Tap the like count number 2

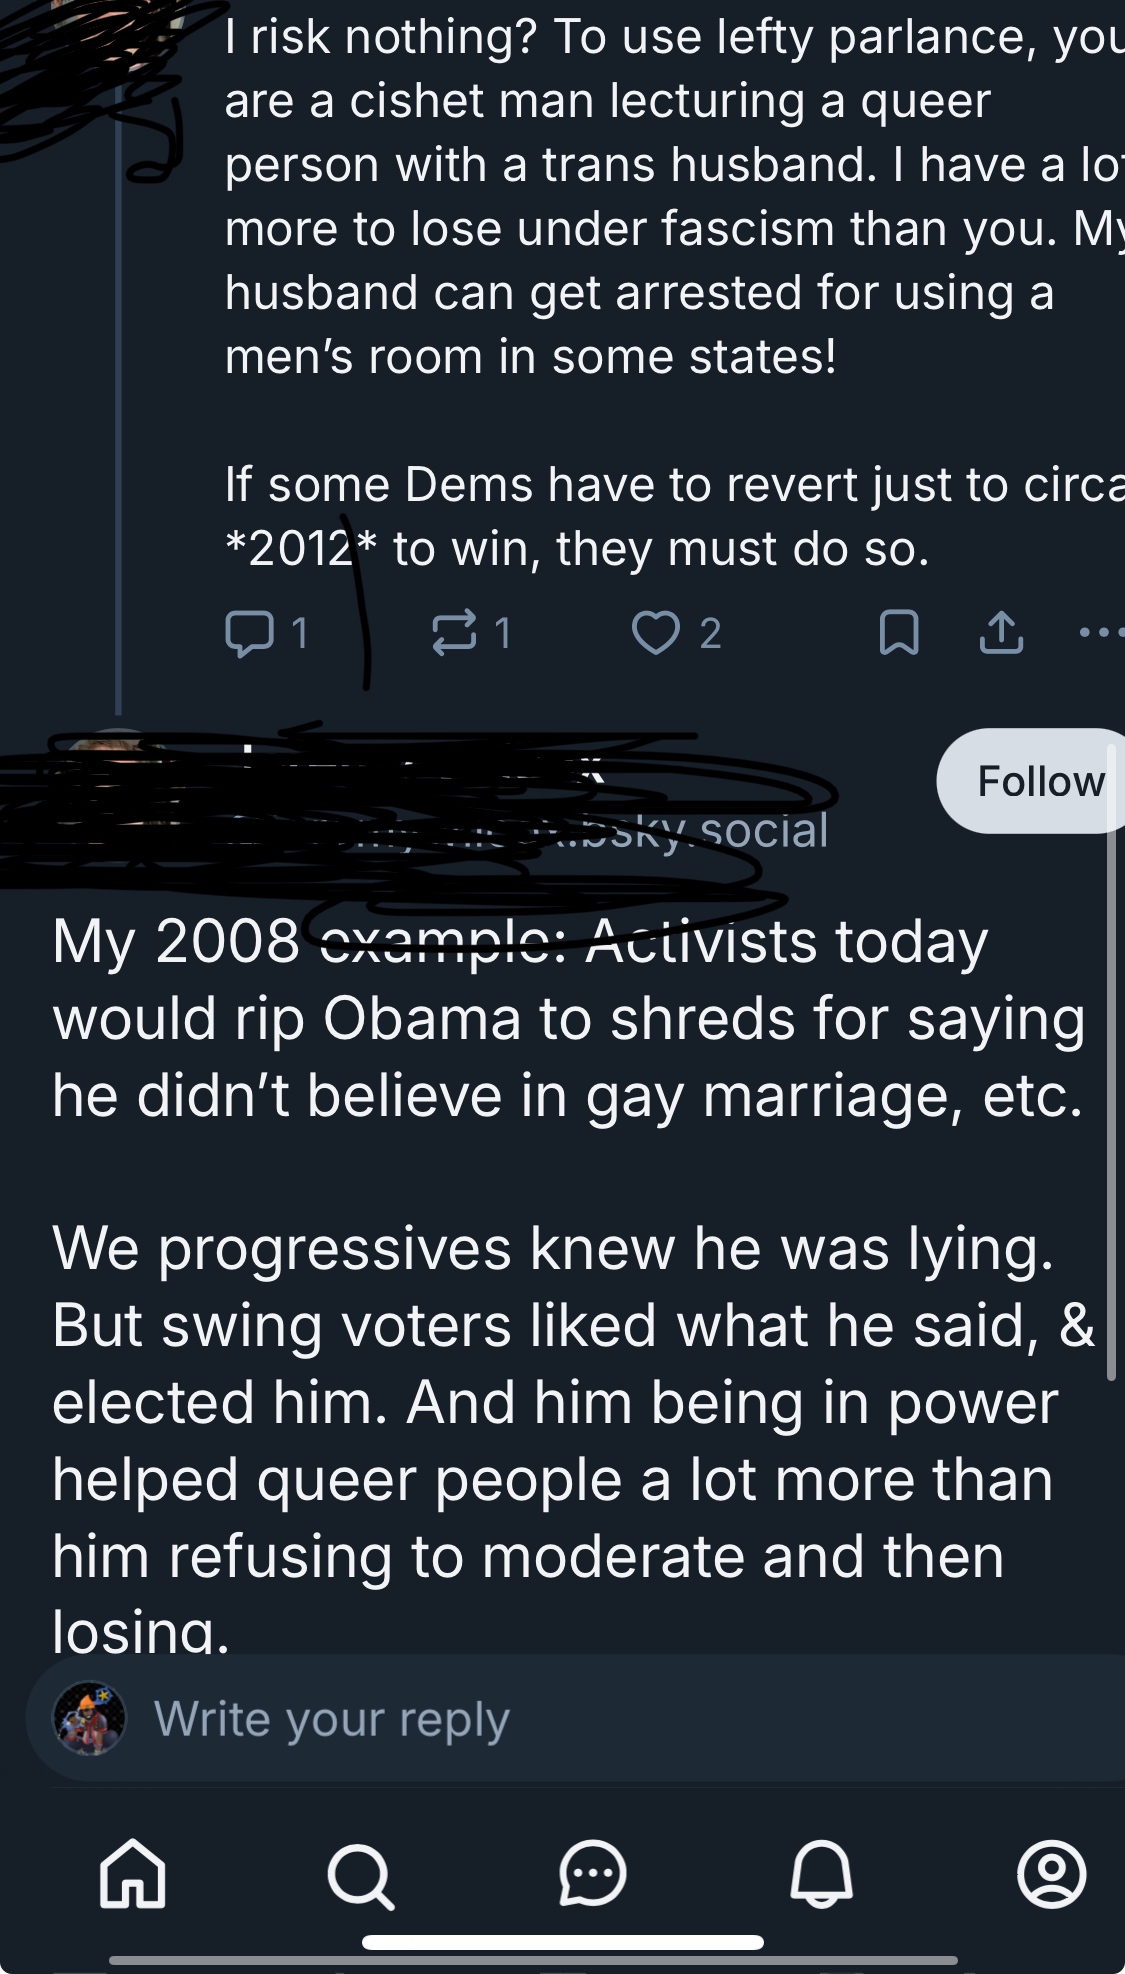(x=710, y=633)
